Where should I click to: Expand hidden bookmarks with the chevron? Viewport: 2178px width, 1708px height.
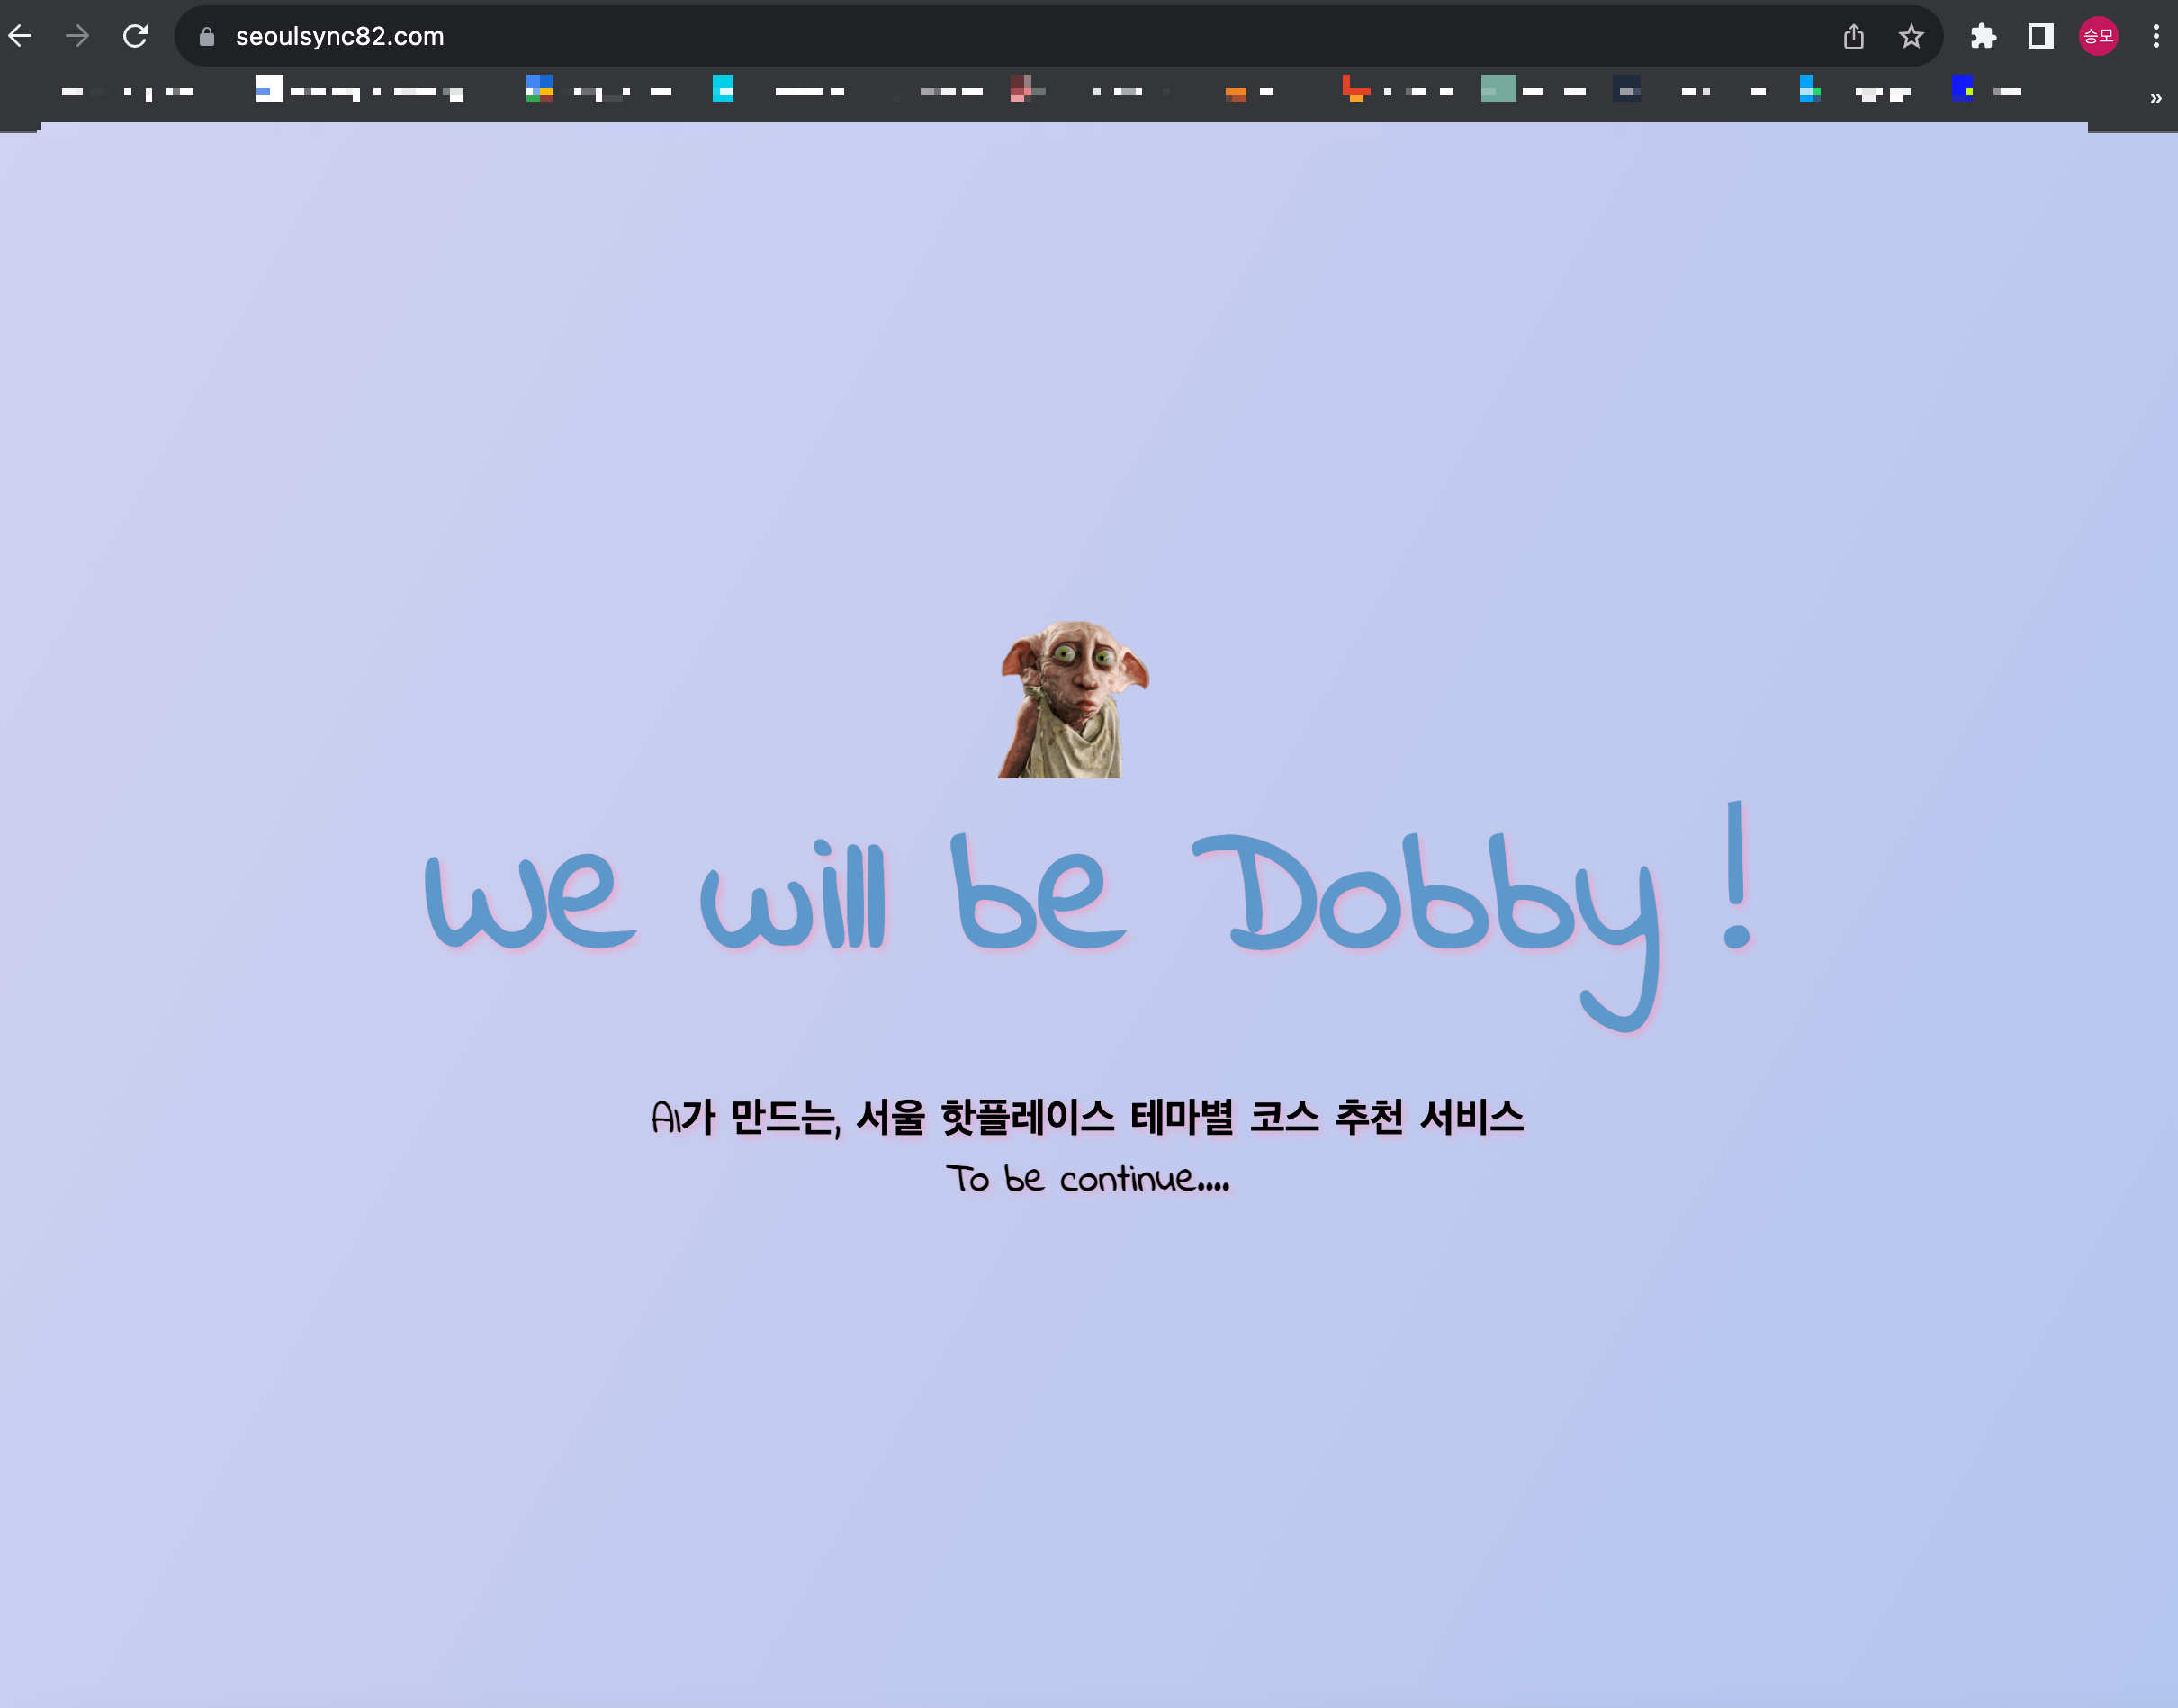click(x=2155, y=98)
